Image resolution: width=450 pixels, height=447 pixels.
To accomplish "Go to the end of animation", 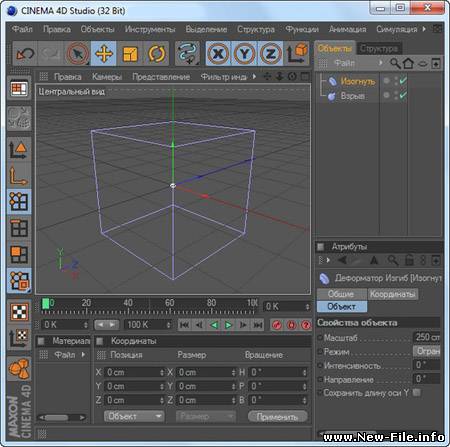I will point(258,325).
